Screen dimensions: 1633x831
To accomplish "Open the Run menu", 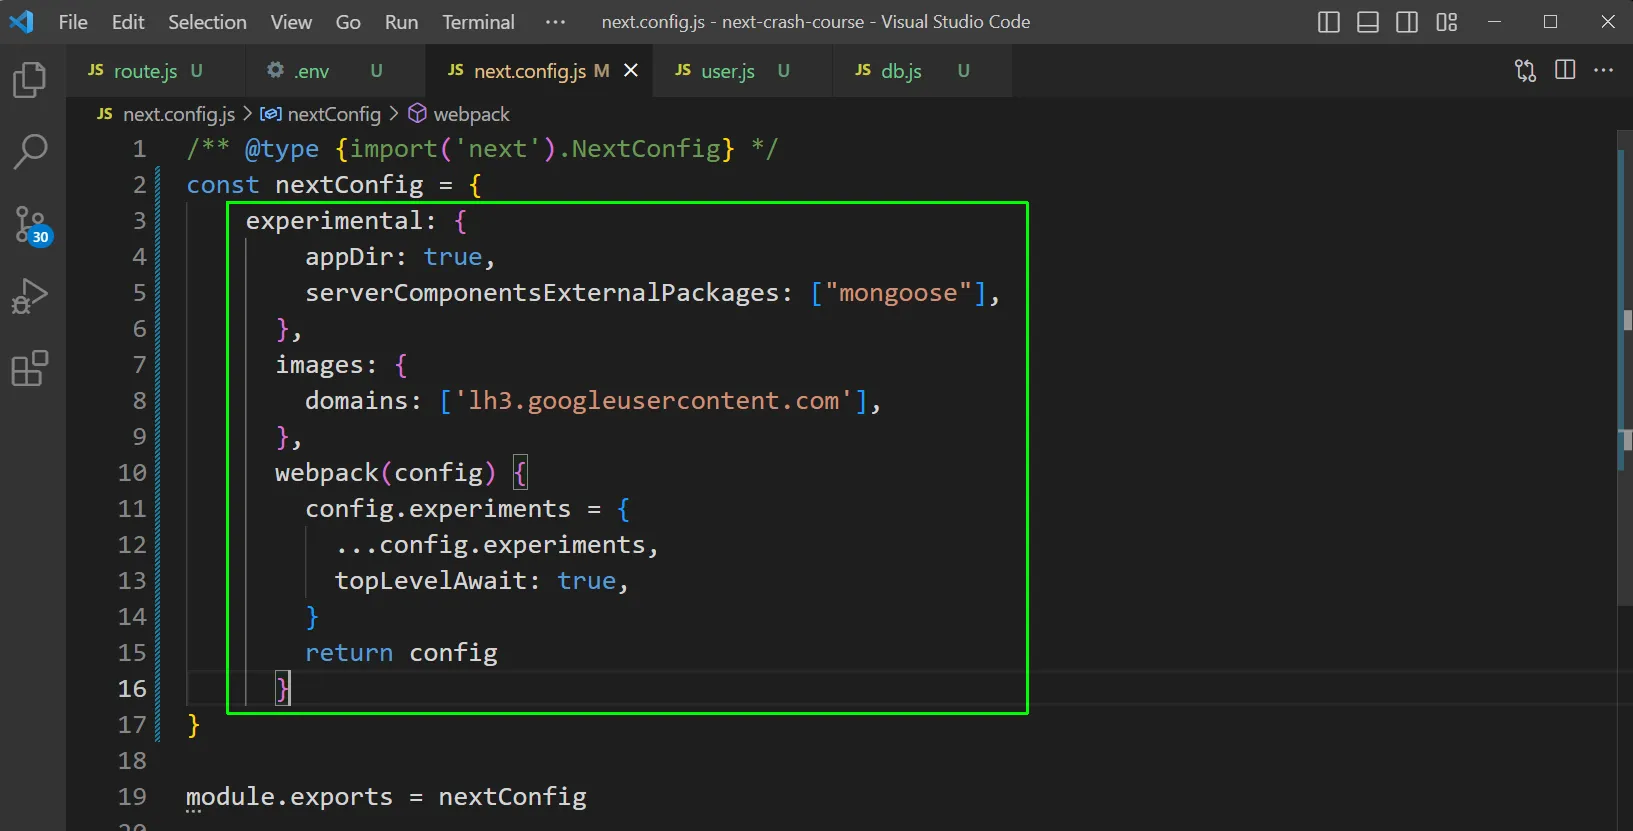I will point(402,22).
